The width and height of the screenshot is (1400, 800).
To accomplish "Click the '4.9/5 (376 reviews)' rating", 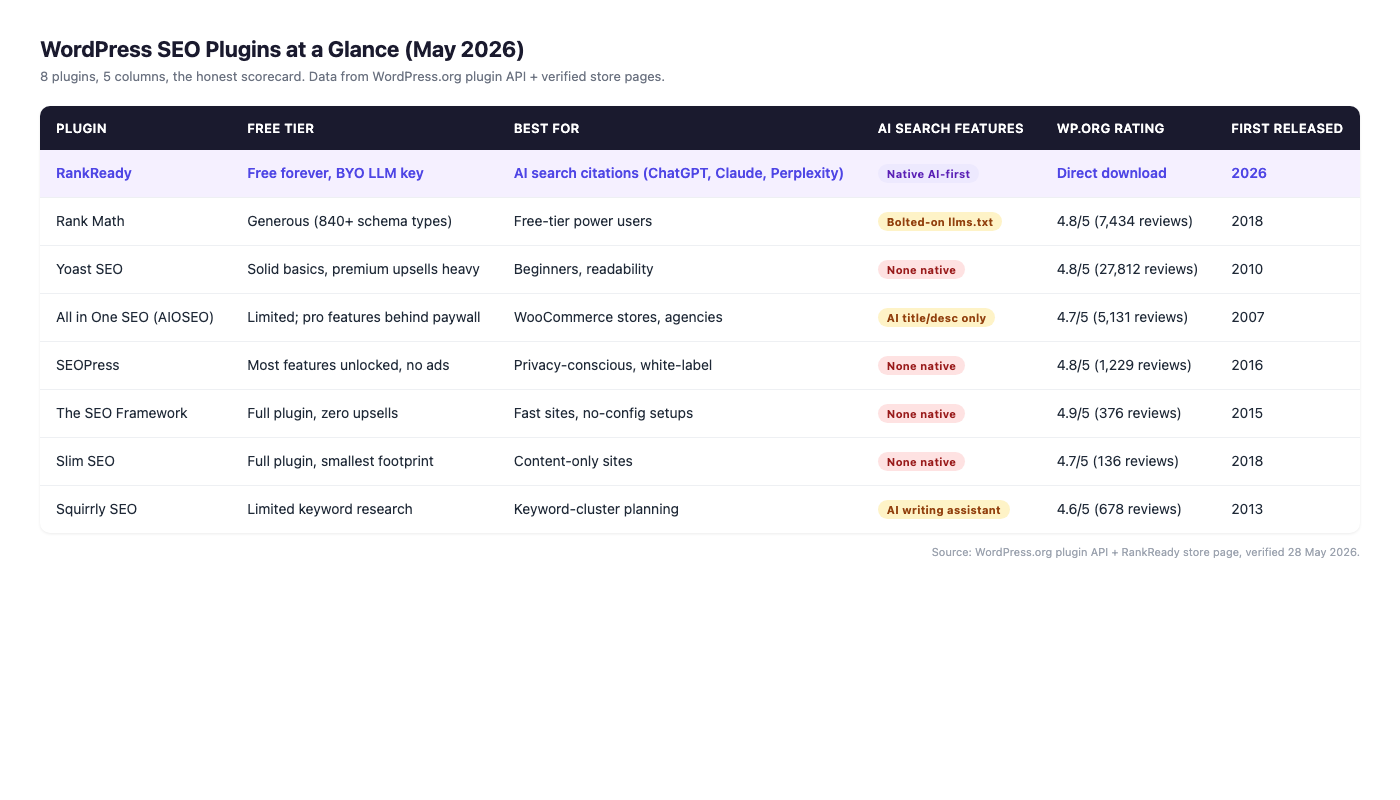I will (1119, 413).
